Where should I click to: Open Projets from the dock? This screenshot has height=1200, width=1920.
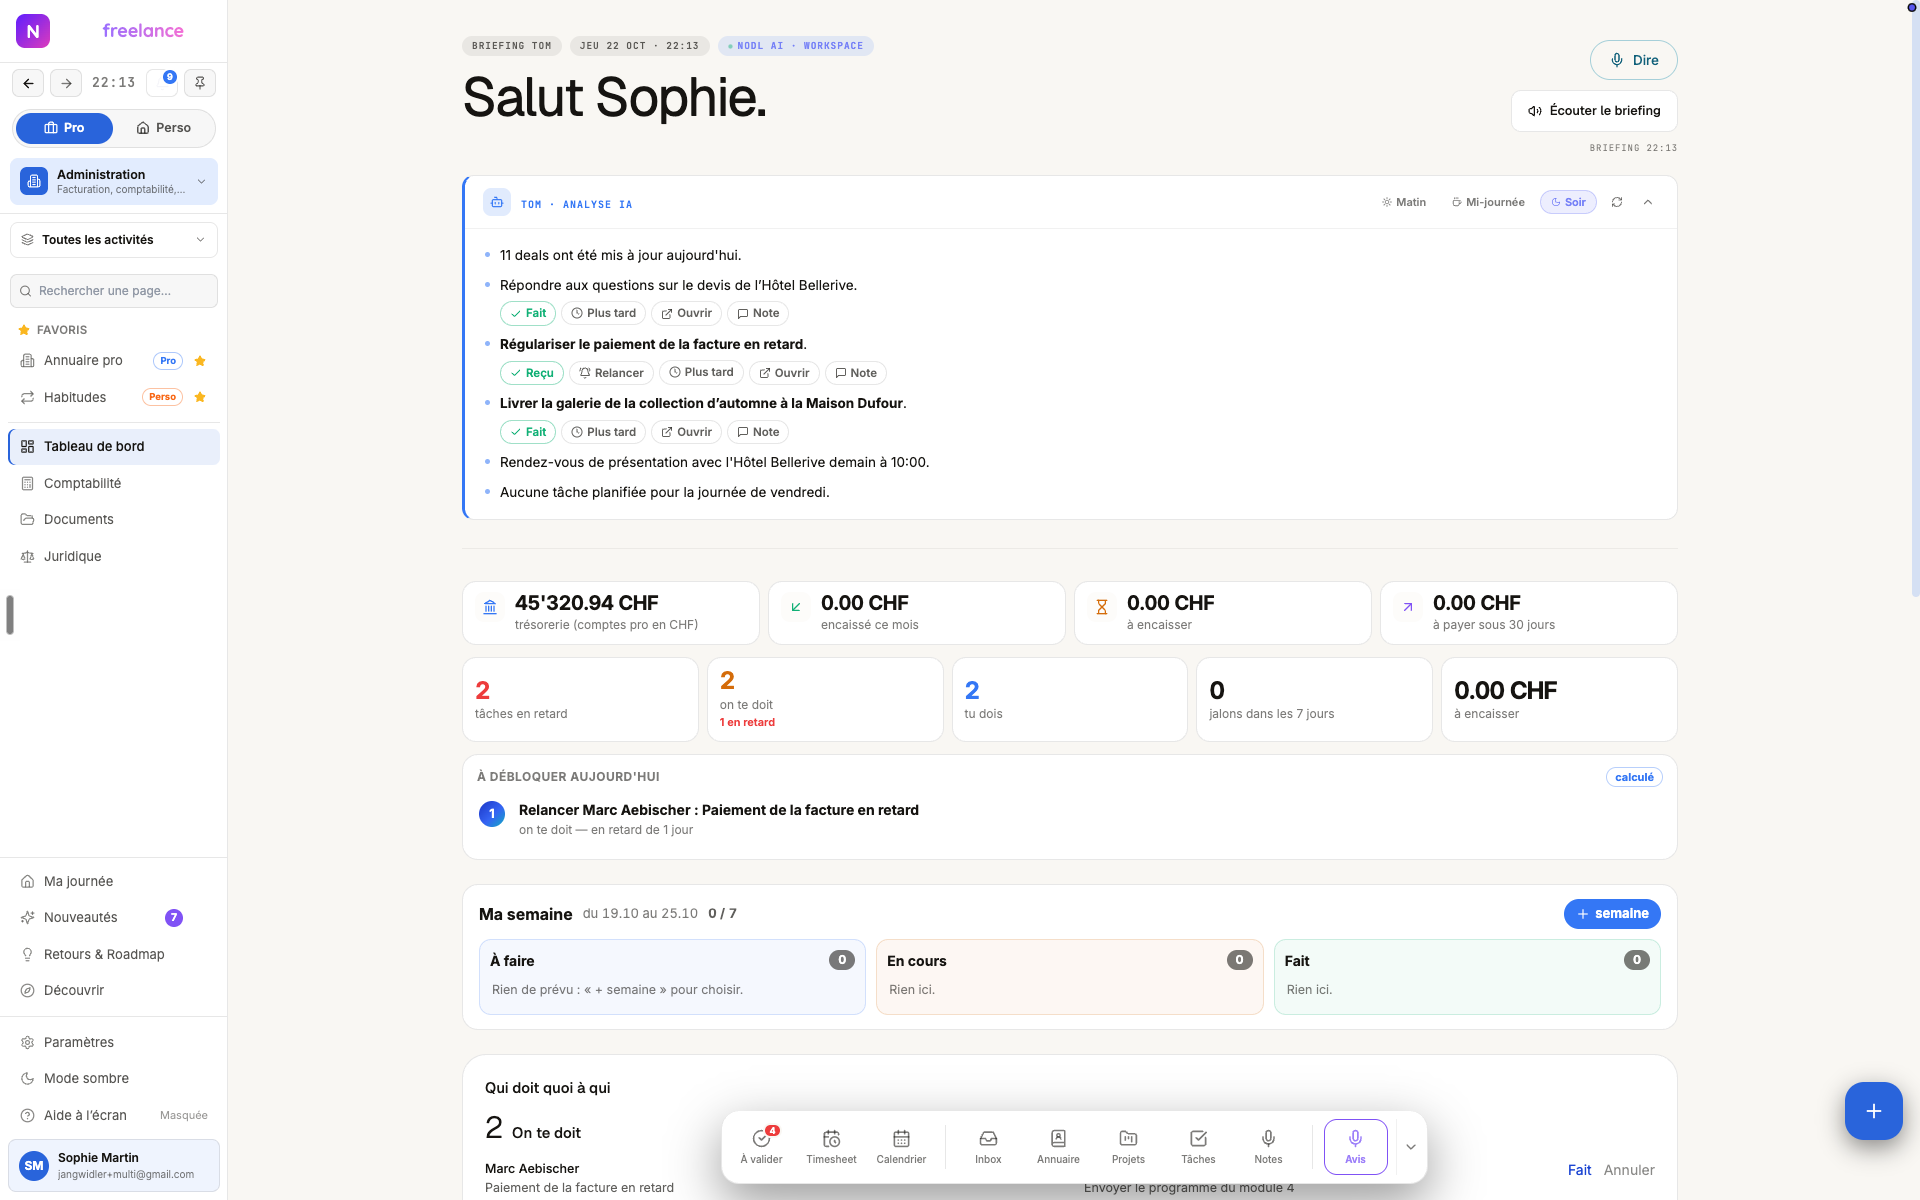point(1128,1146)
